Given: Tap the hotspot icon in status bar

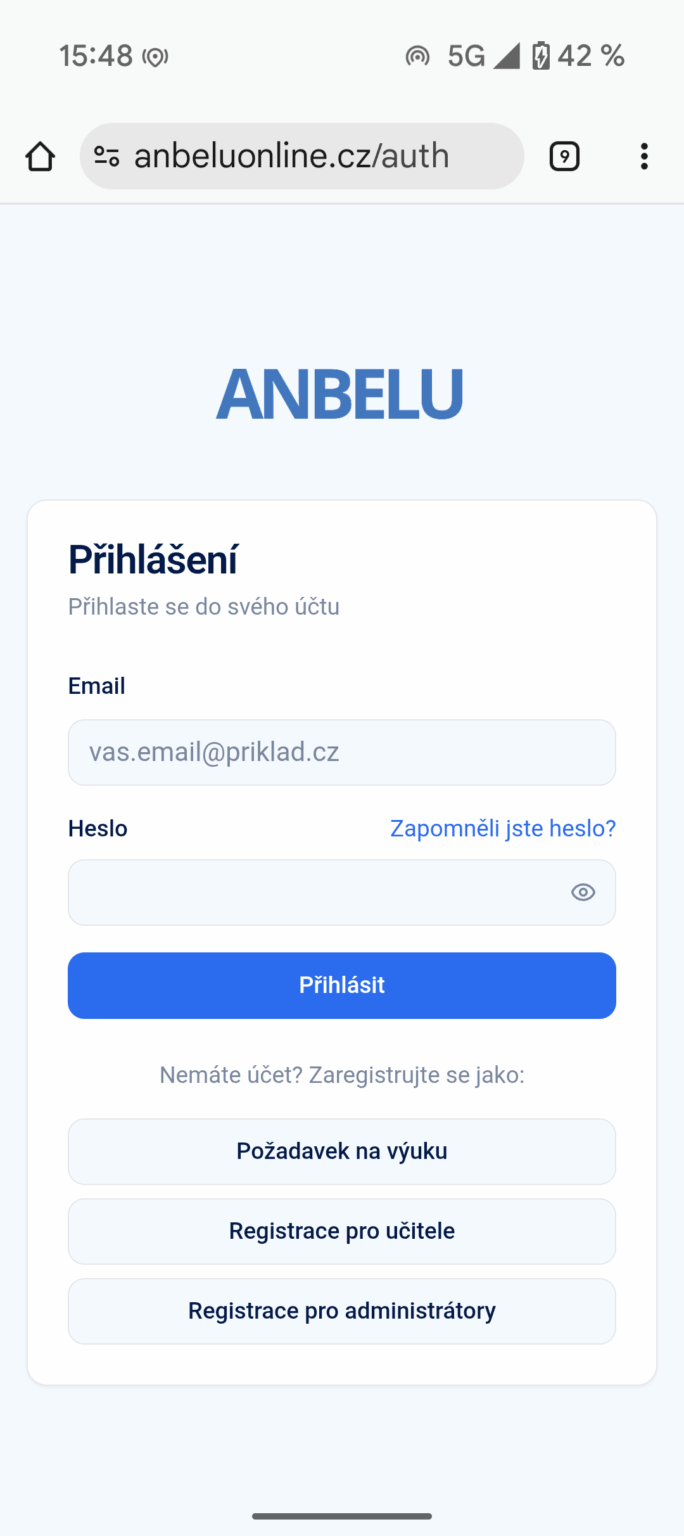Looking at the screenshot, I should [x=417, y=56].
